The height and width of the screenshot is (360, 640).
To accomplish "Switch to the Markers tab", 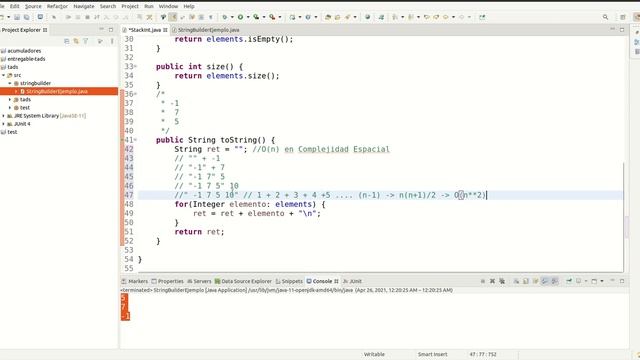I will pyautogui.click(x=135, y=281).
